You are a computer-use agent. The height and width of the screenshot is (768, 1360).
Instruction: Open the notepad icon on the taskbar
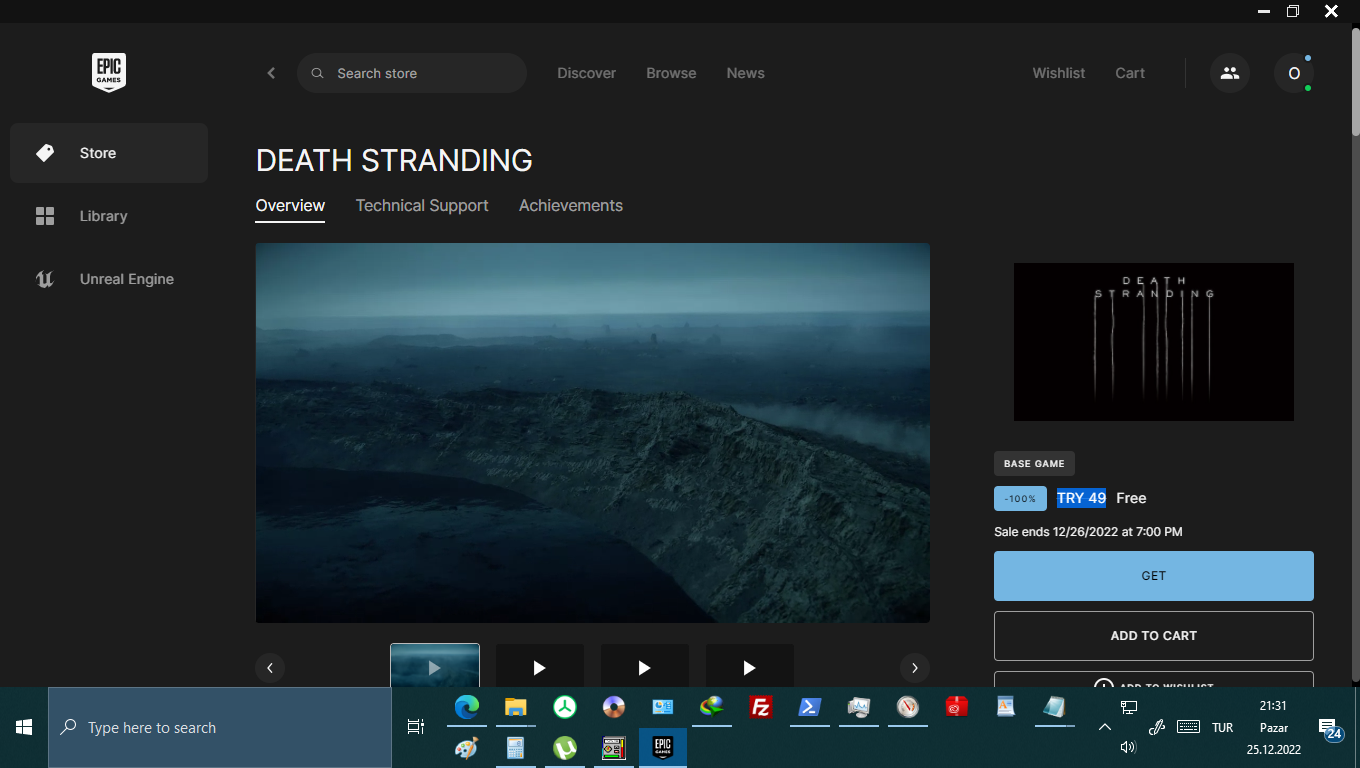[1055, 708]
